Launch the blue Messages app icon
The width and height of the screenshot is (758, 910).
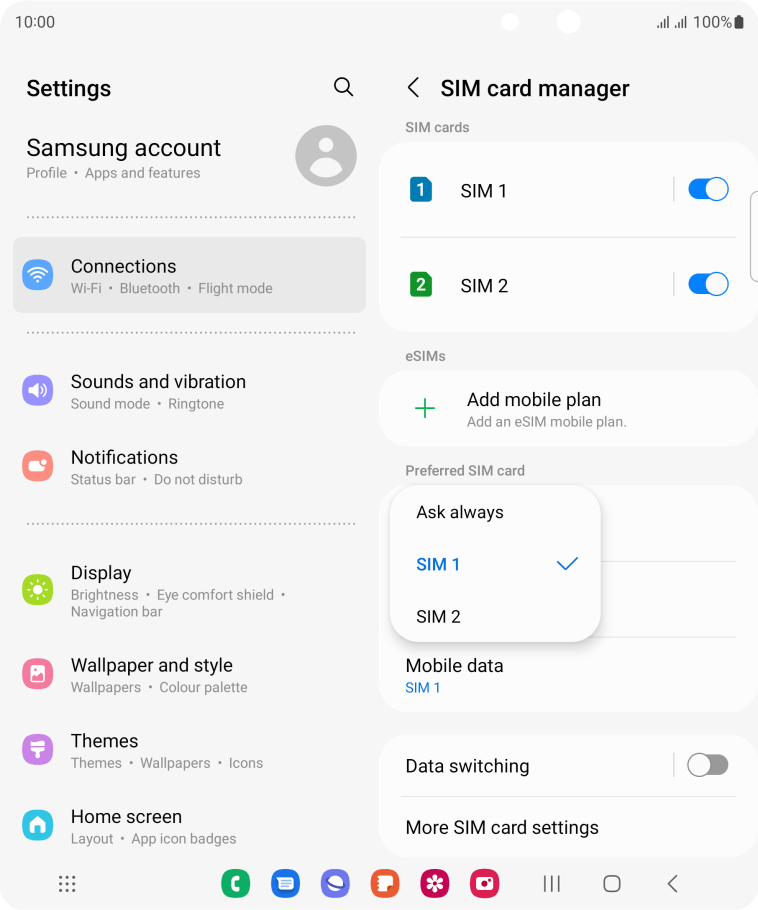(286, 883)
